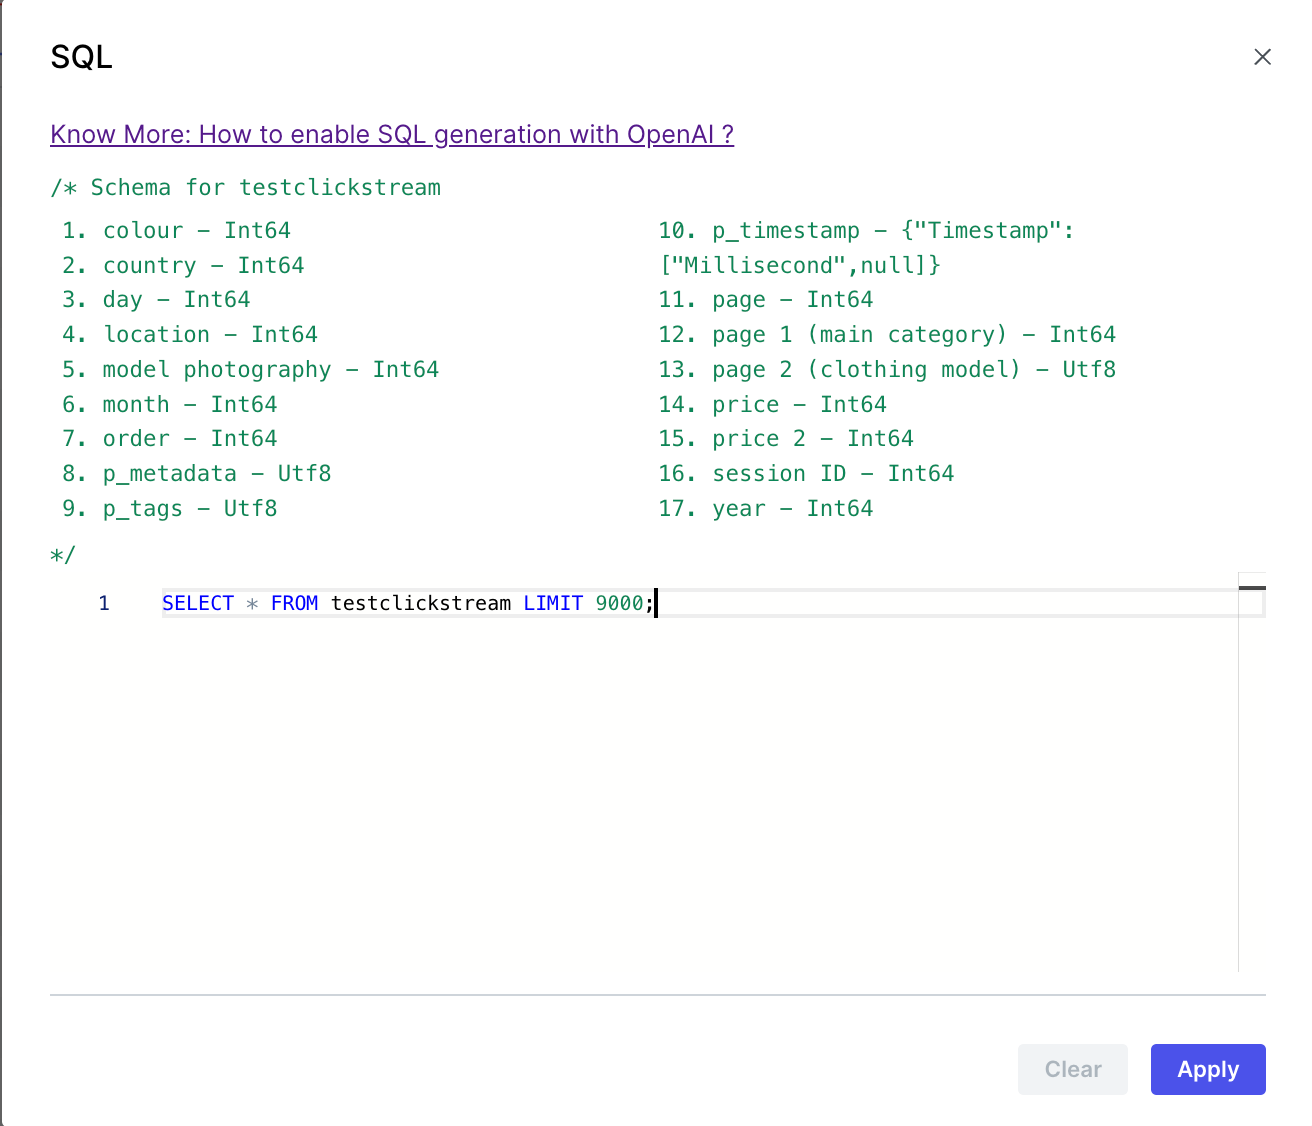Click the FROM keyword in query
Viewport: 1312px width, 1126px height.
294,603
